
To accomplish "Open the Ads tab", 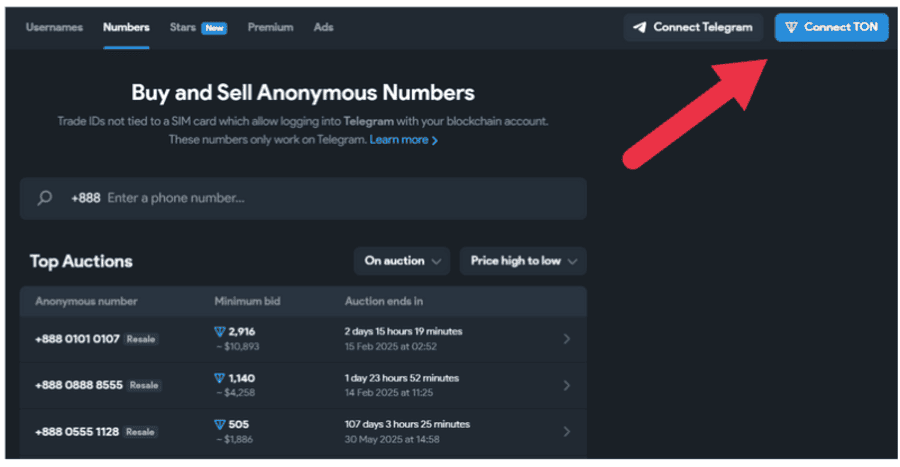I will click(323, 27).
